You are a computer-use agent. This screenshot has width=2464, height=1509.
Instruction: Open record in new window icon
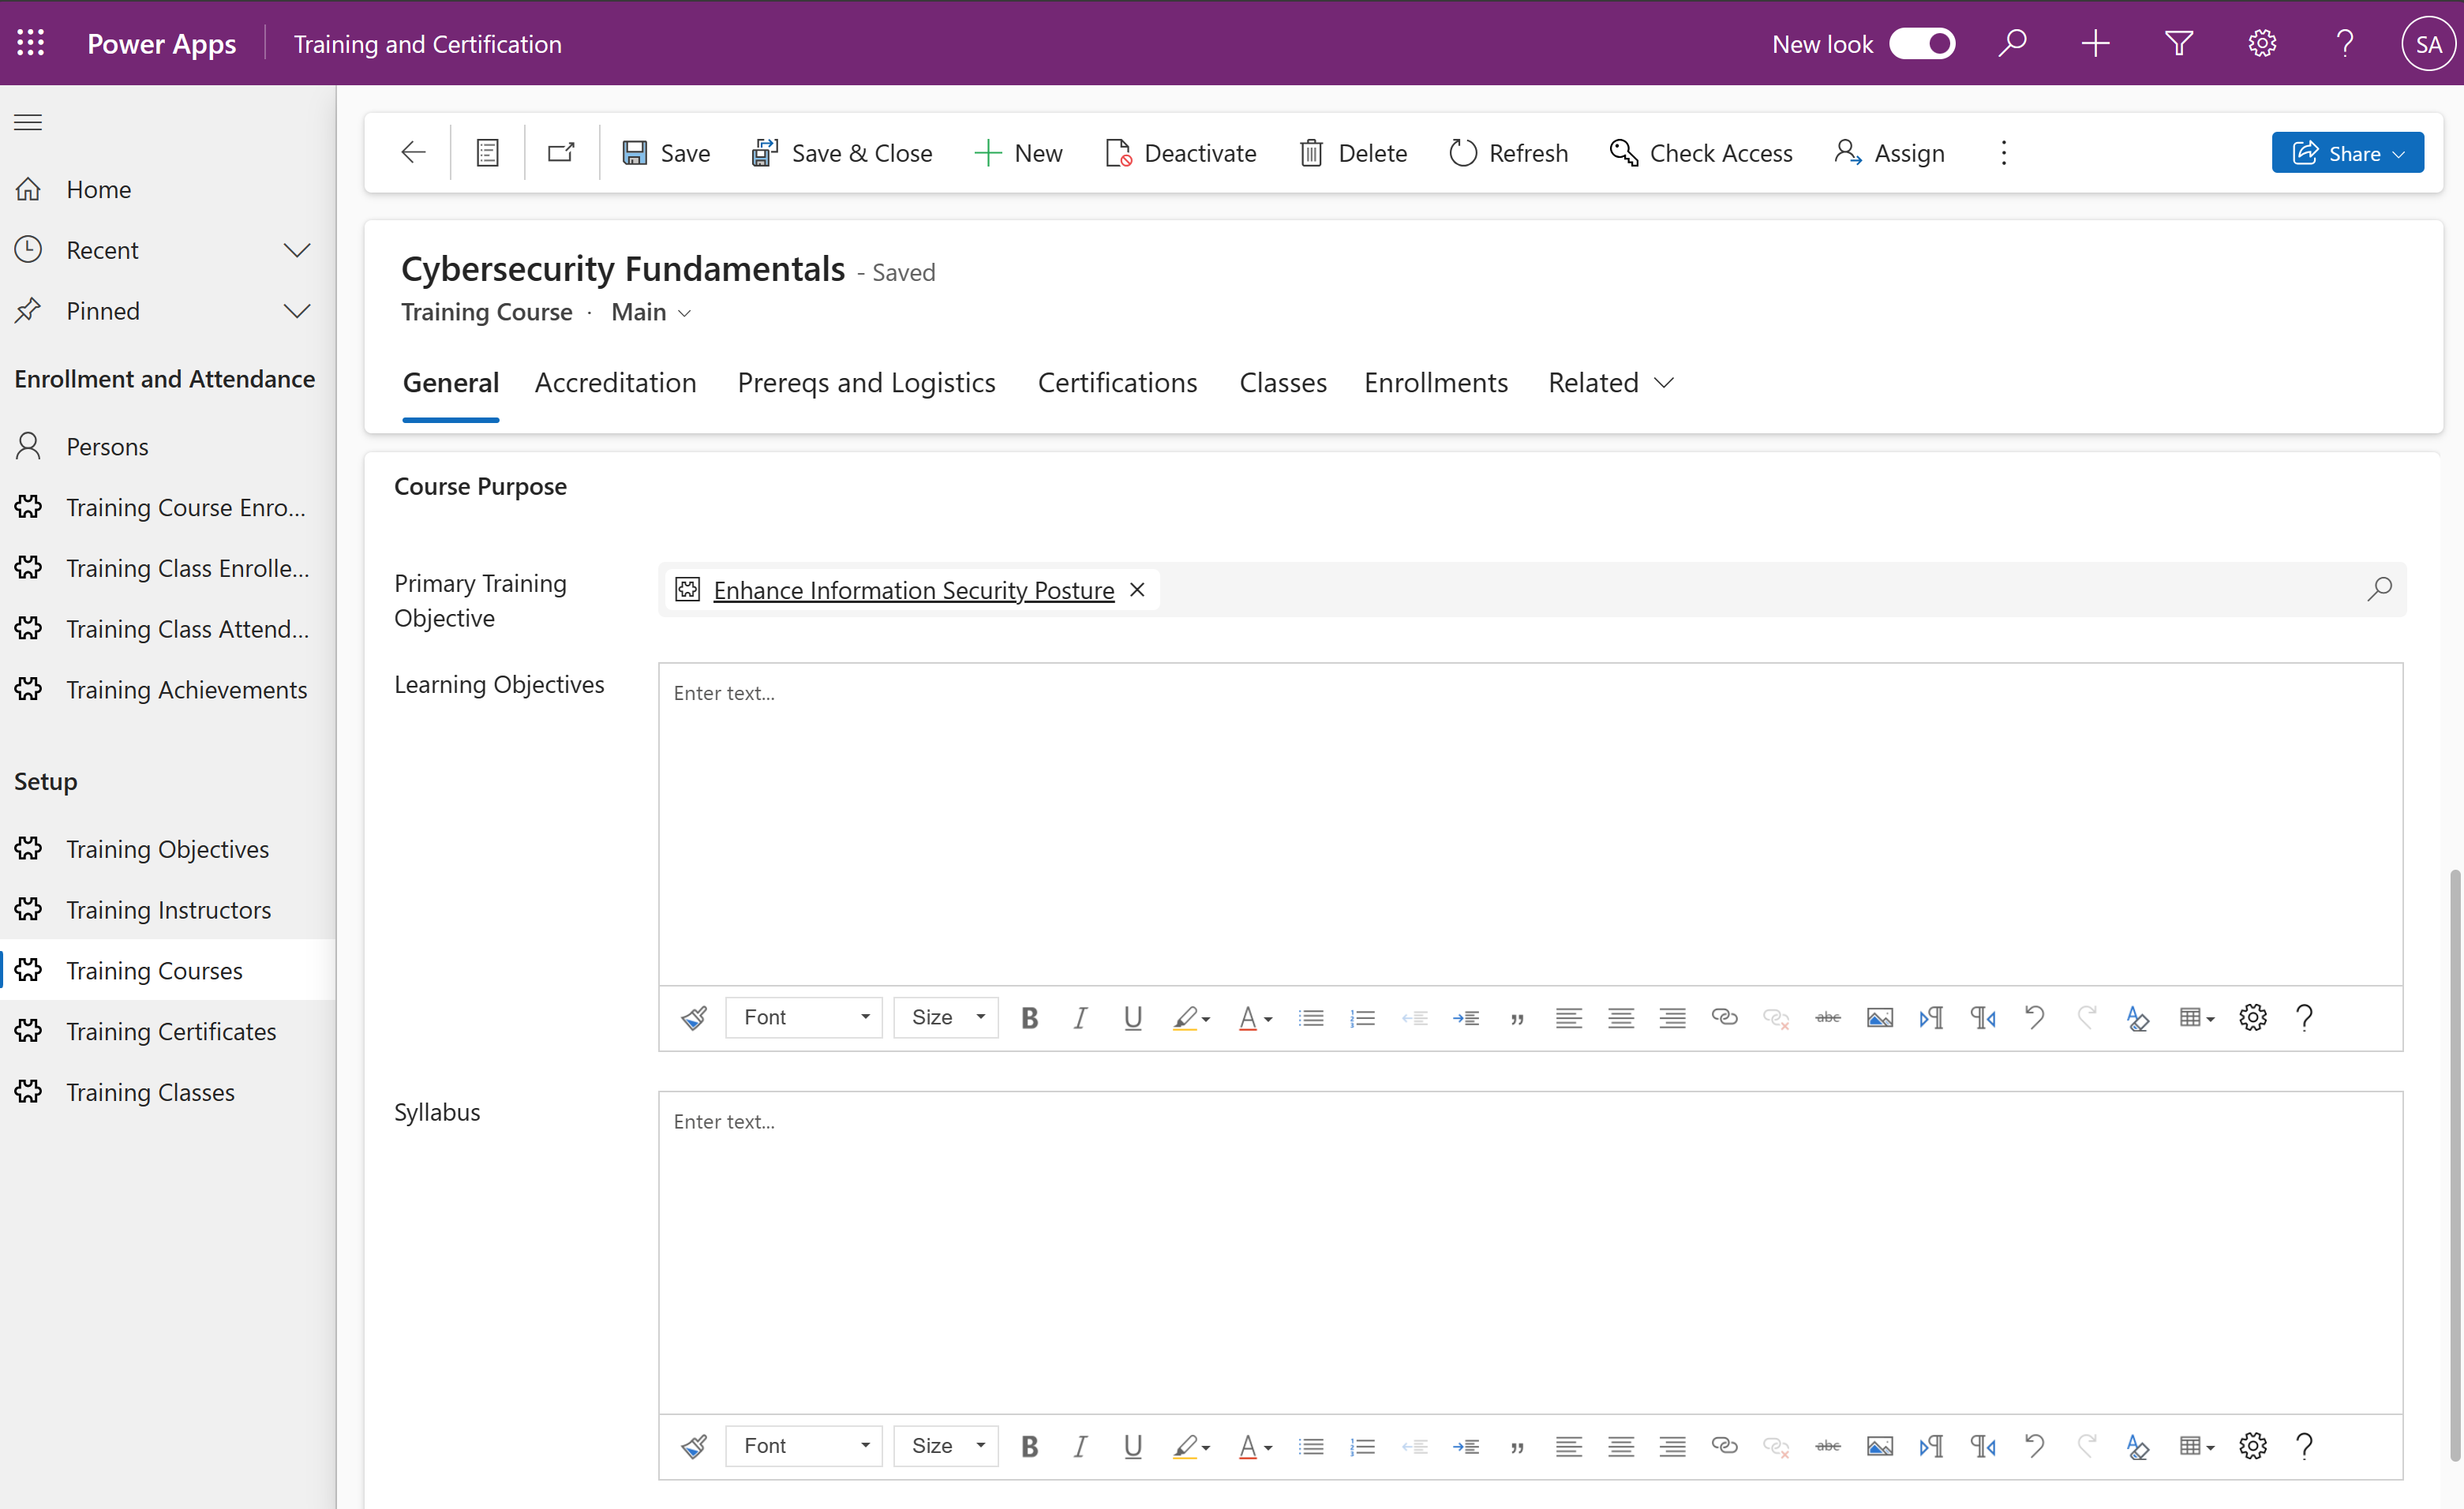pos(561,152)
